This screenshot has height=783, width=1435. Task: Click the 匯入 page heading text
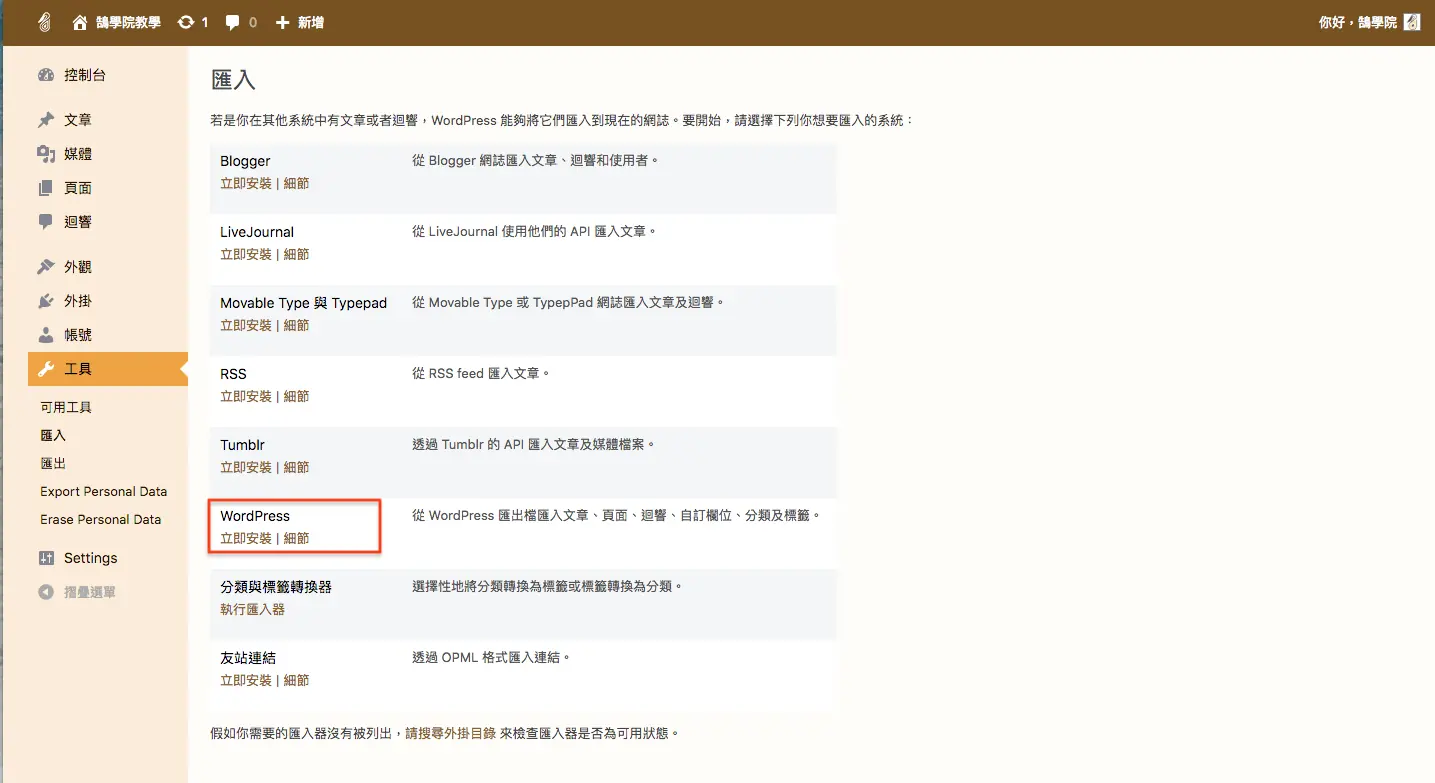(x=234, y=81)
